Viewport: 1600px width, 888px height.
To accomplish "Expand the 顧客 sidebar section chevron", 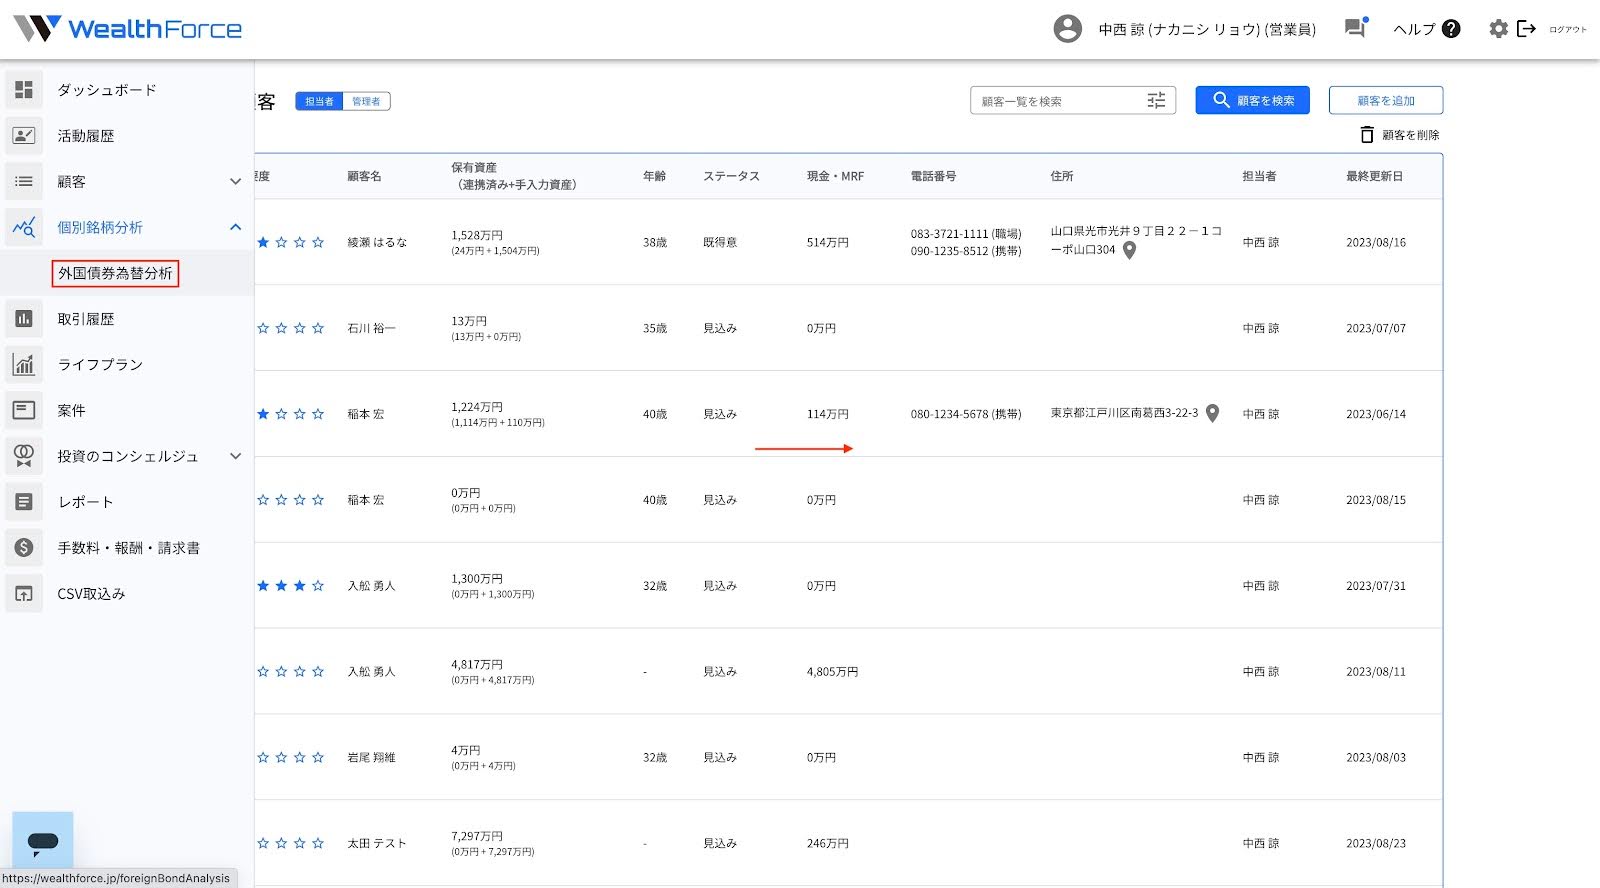I will (x=236, y=182).
